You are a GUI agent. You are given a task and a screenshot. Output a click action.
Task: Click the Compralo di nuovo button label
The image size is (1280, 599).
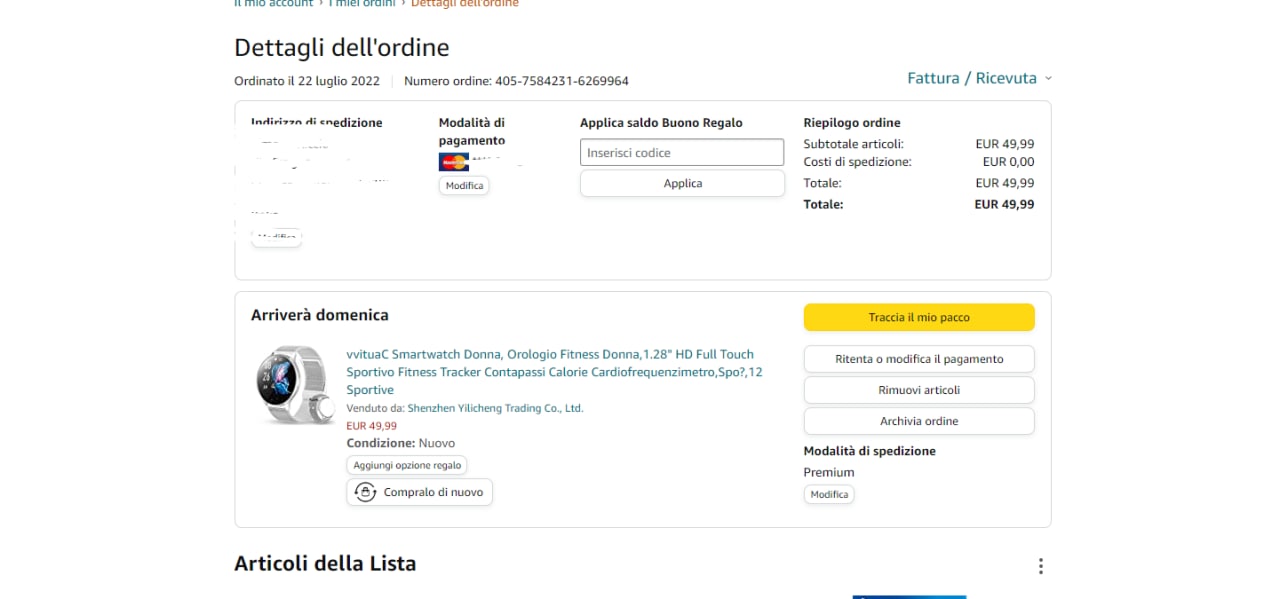pos(433,492)
